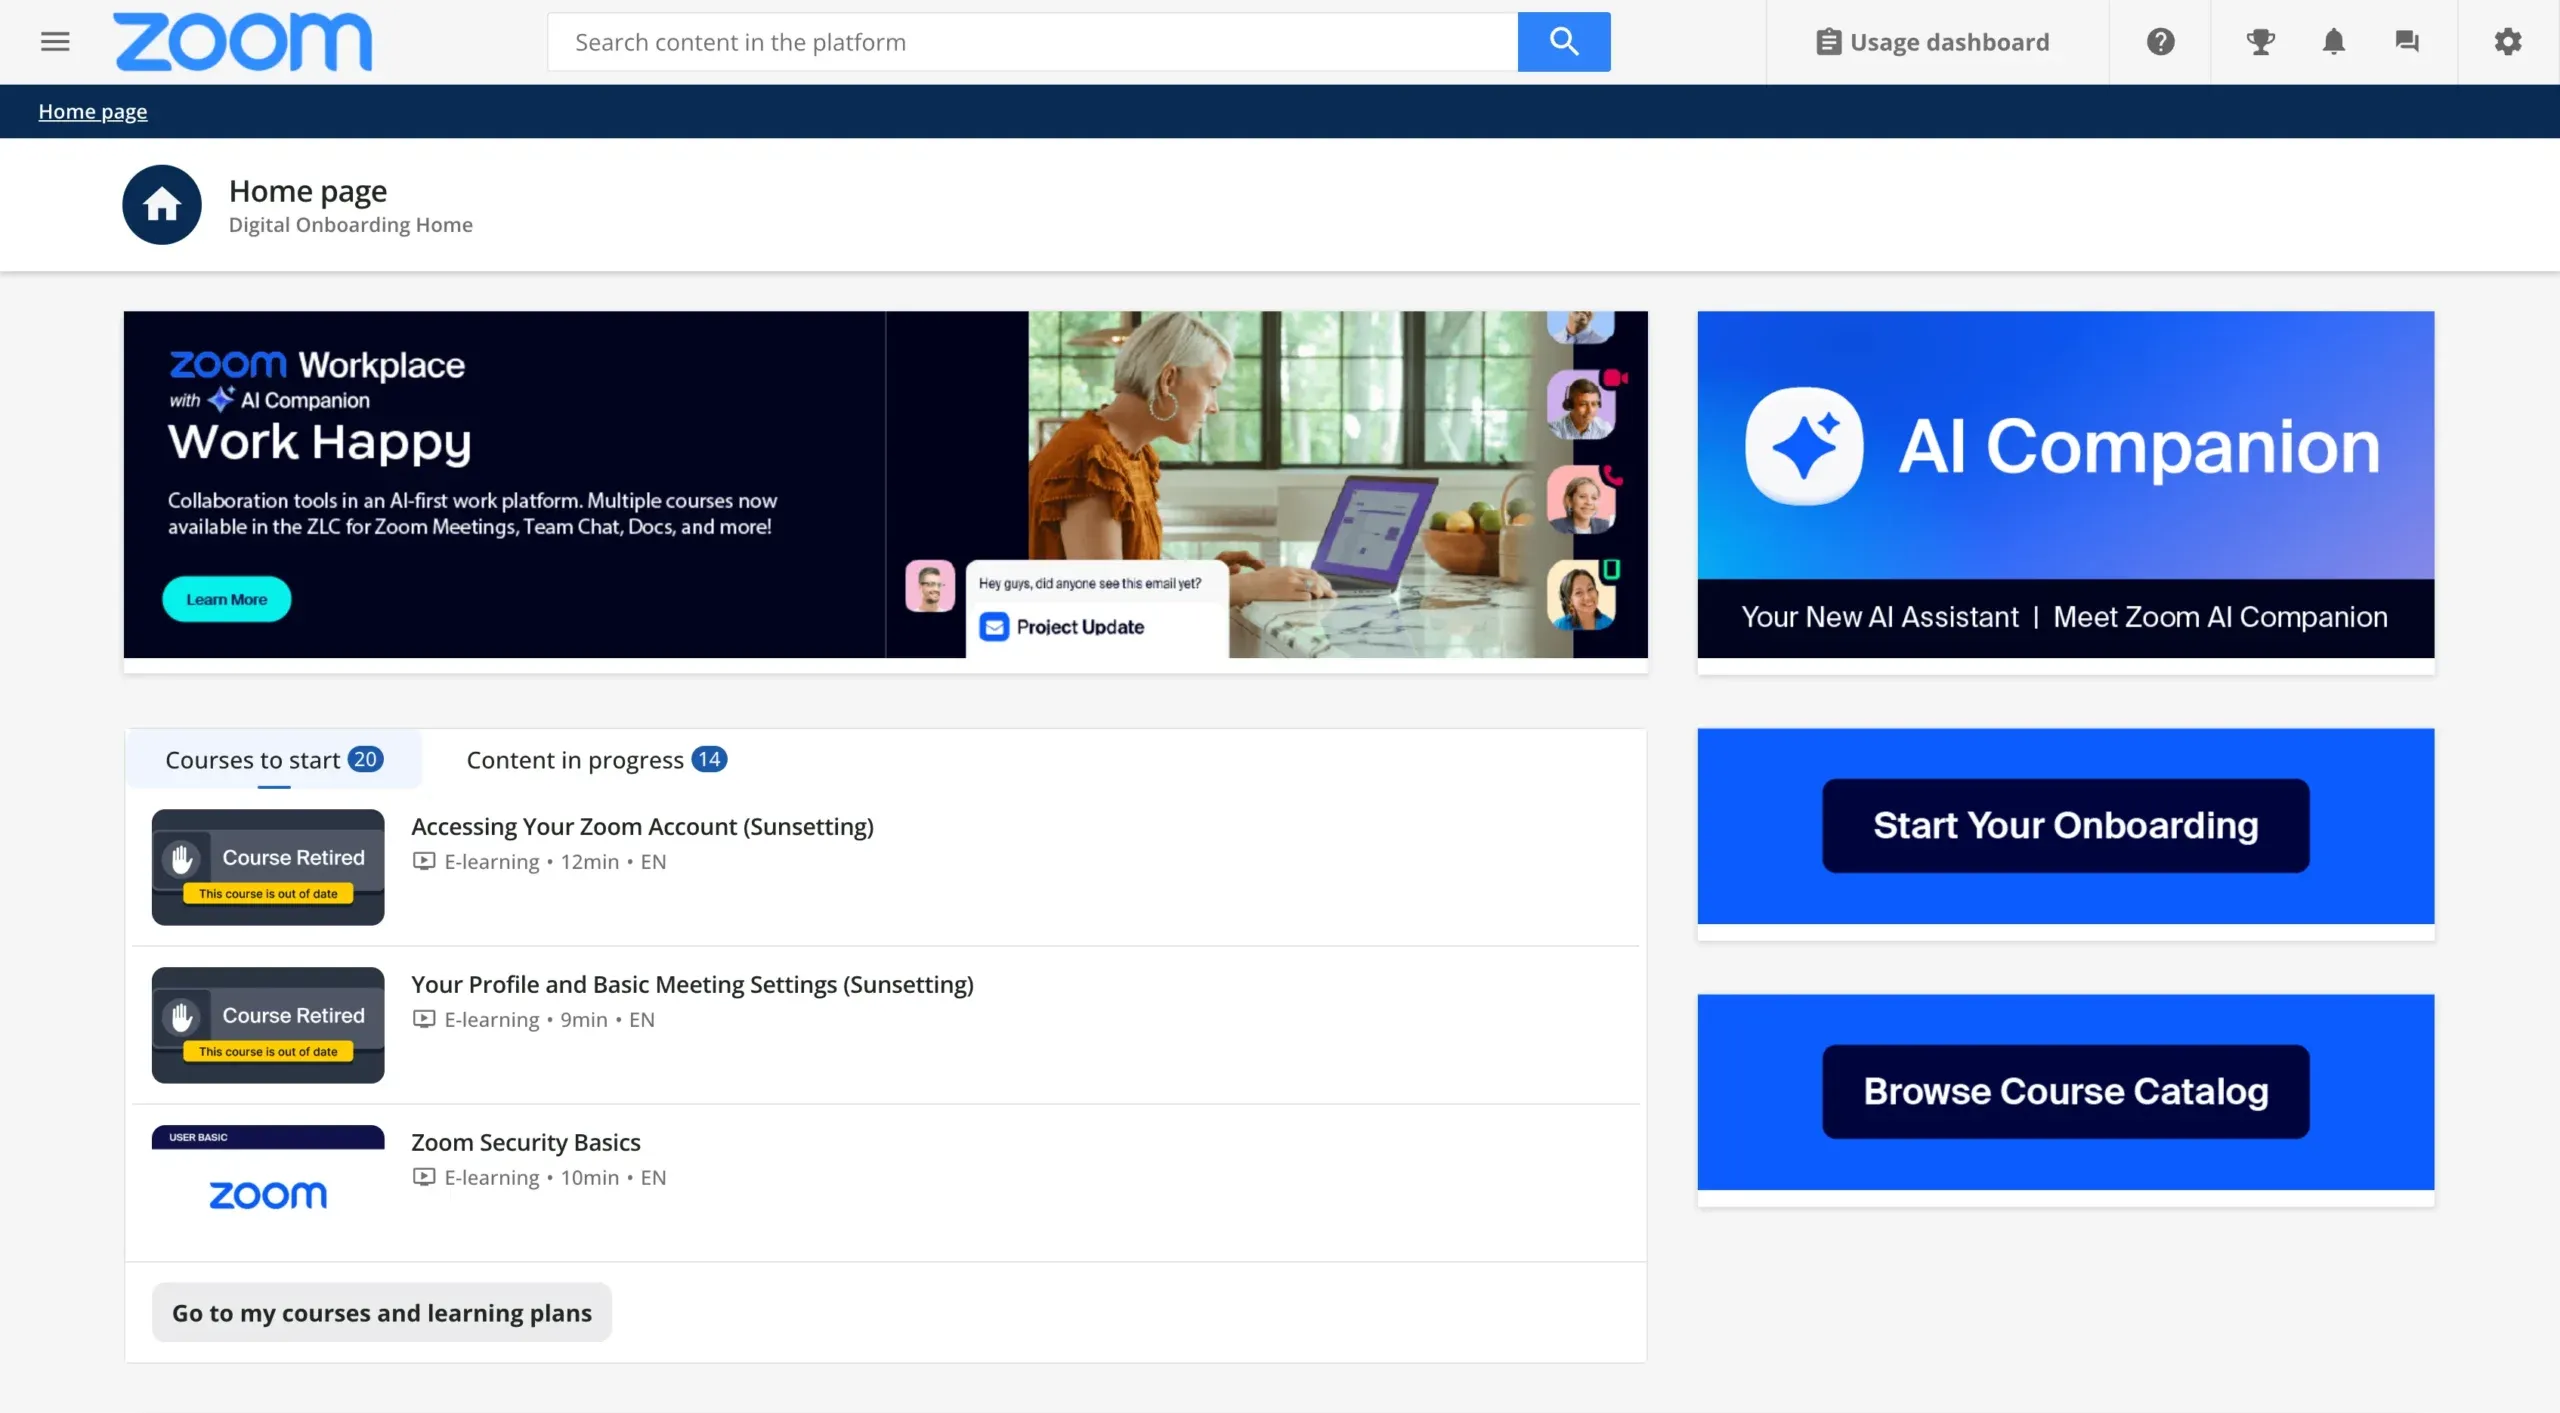
Task: Click Start Your Onboarding button
Action: [x=2065, y=825]
